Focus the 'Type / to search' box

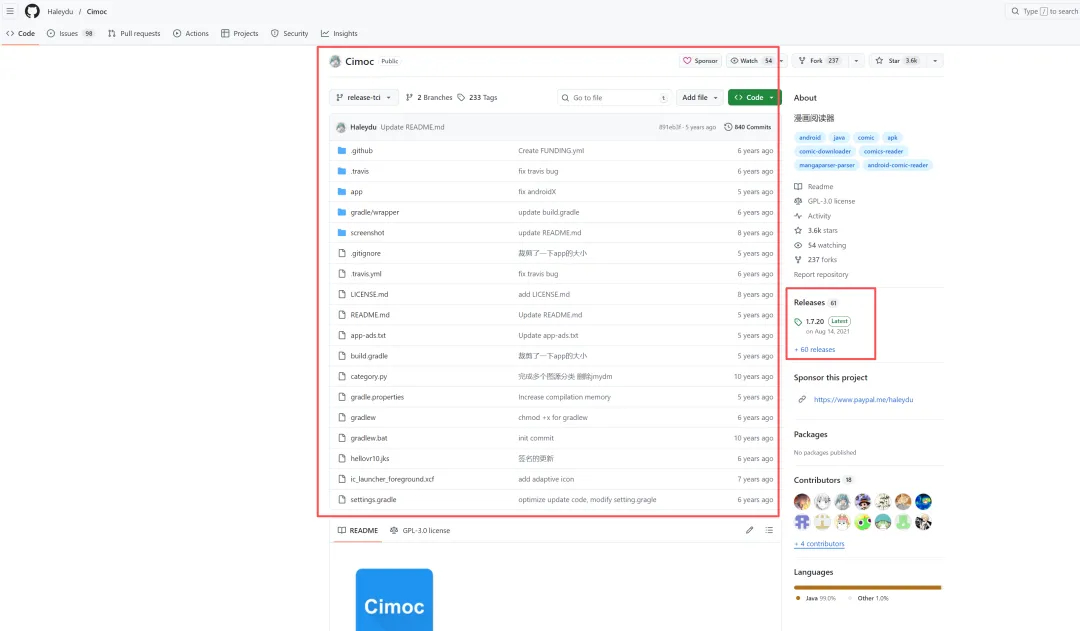(1043, 11)
